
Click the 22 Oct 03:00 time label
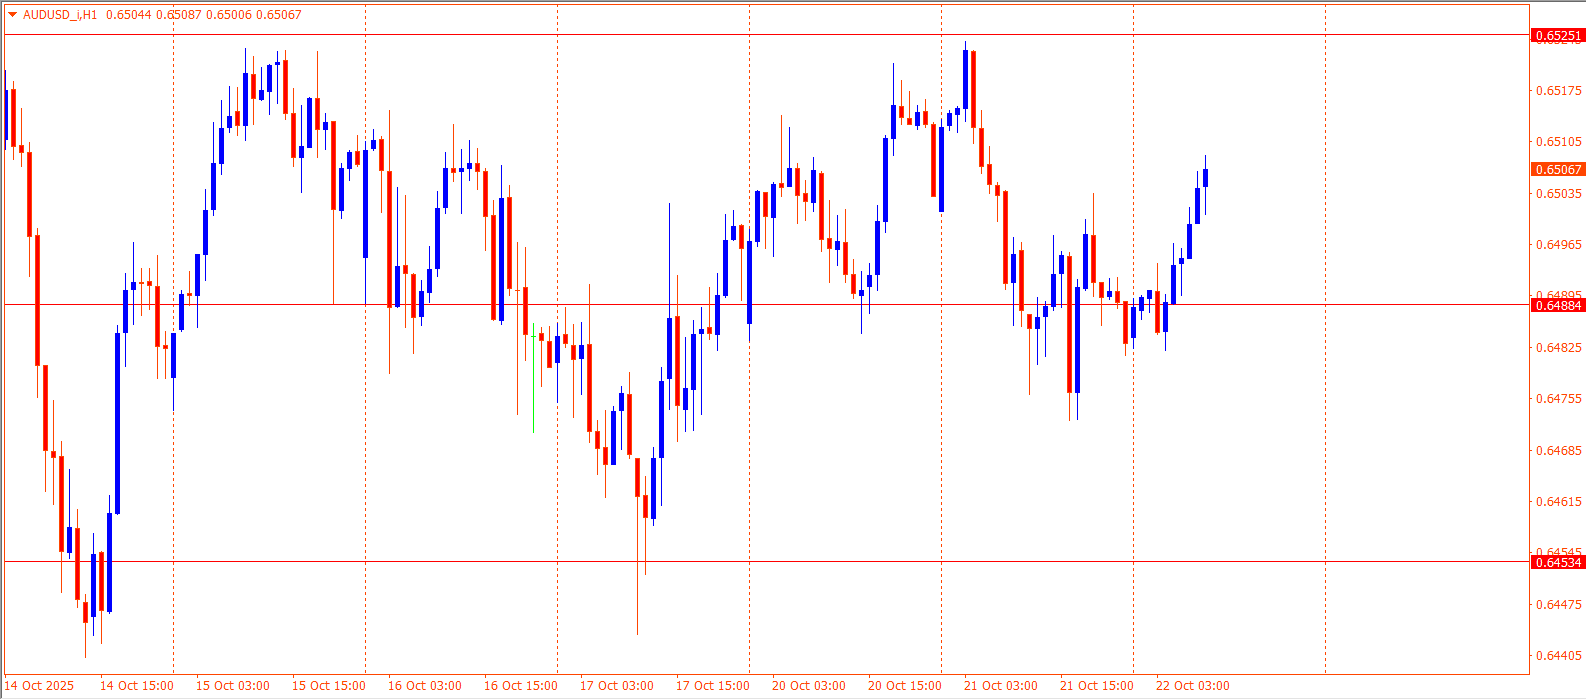(x=1192, y=686)
